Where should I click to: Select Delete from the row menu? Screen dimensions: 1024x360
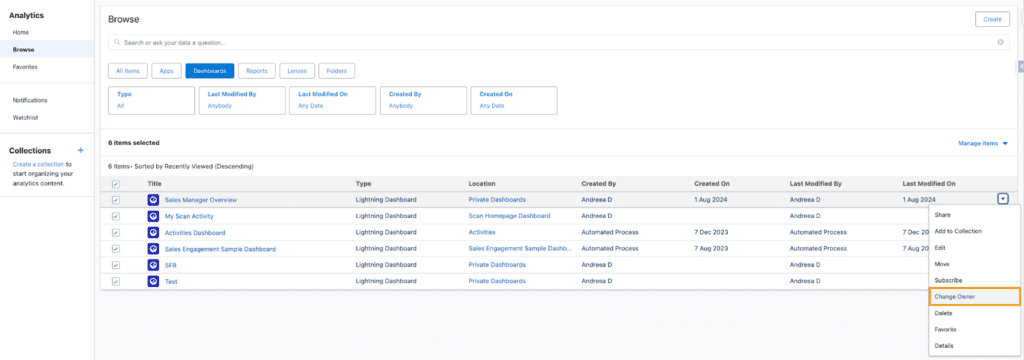pyautogui.click(x=974, y=313)
